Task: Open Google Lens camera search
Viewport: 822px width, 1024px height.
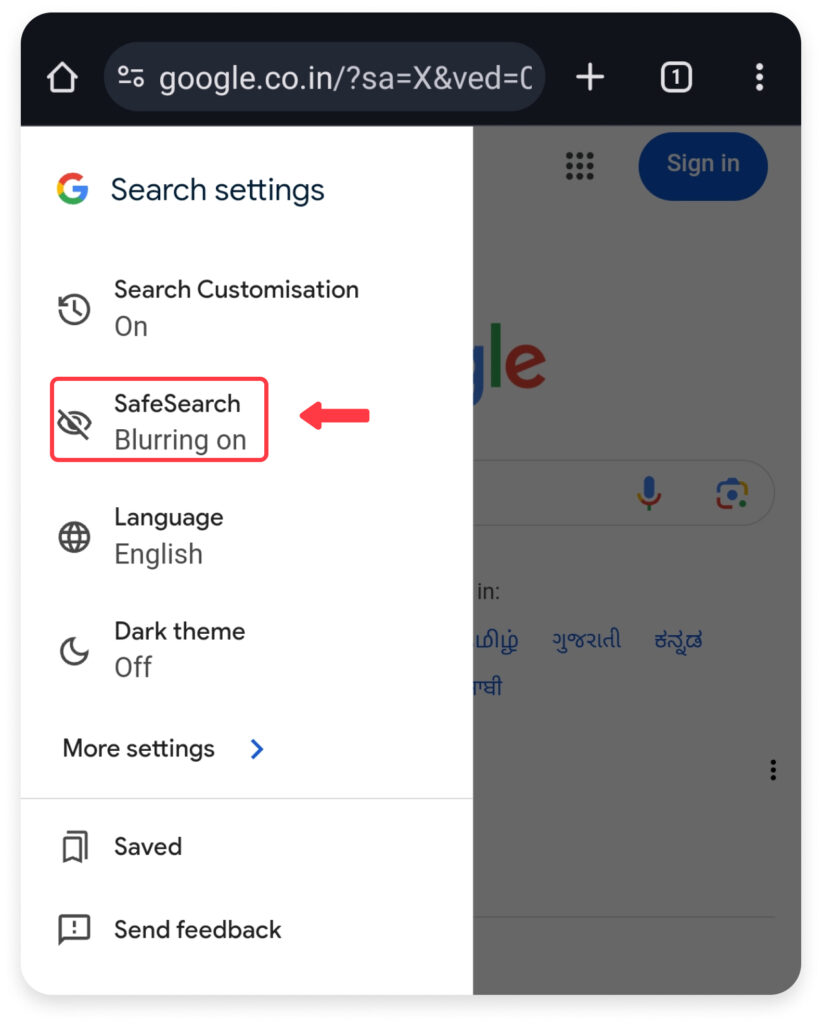Action: [733, 492]
